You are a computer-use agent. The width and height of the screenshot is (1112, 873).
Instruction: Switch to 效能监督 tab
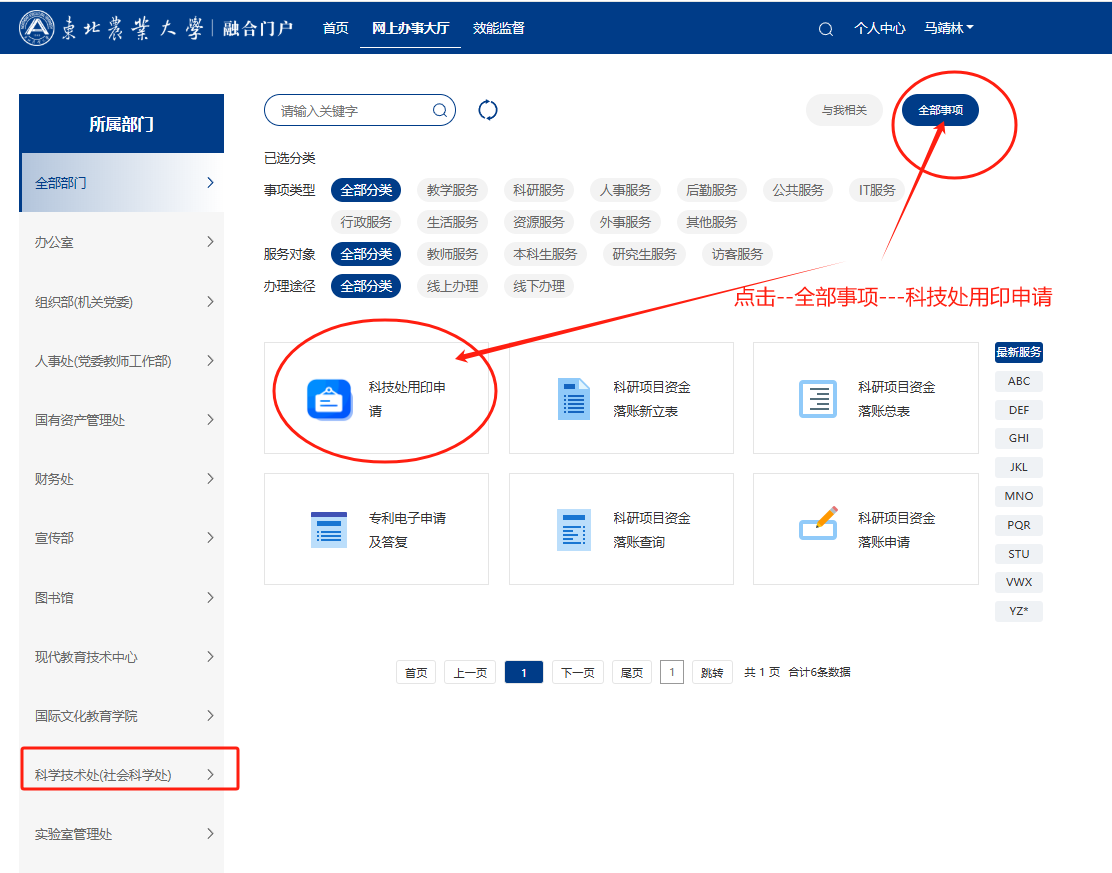point(498,28)
